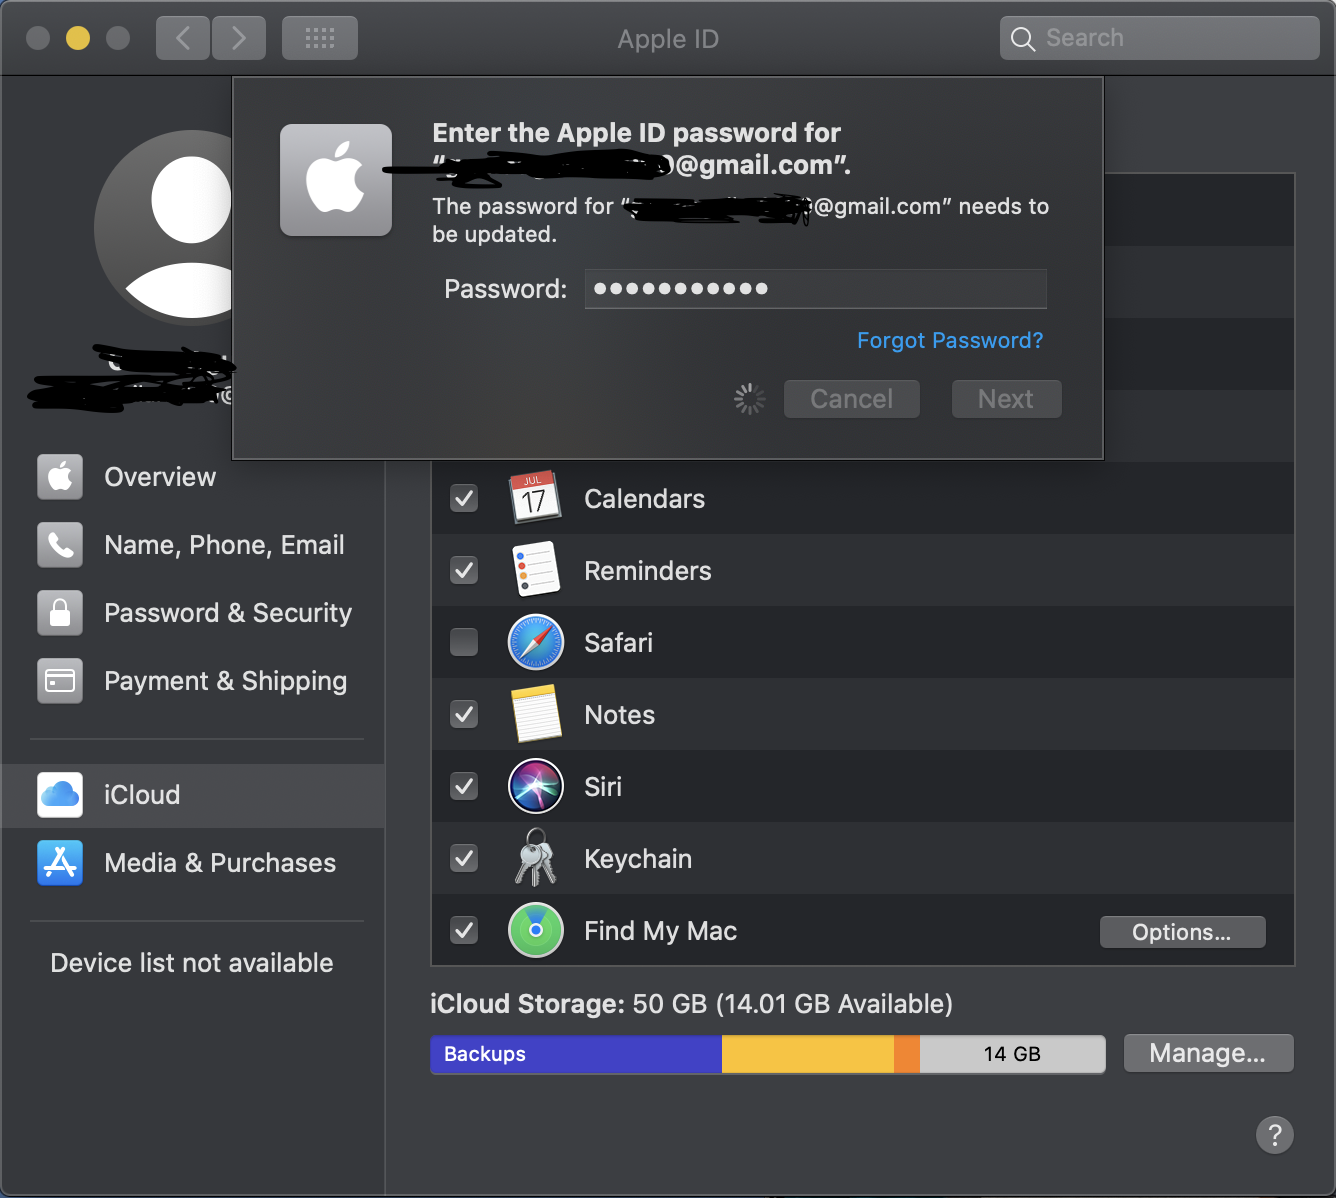1336x1198 pixels.
Task: Click the Apple icon beside Overview
Action: tap(60, 477)
